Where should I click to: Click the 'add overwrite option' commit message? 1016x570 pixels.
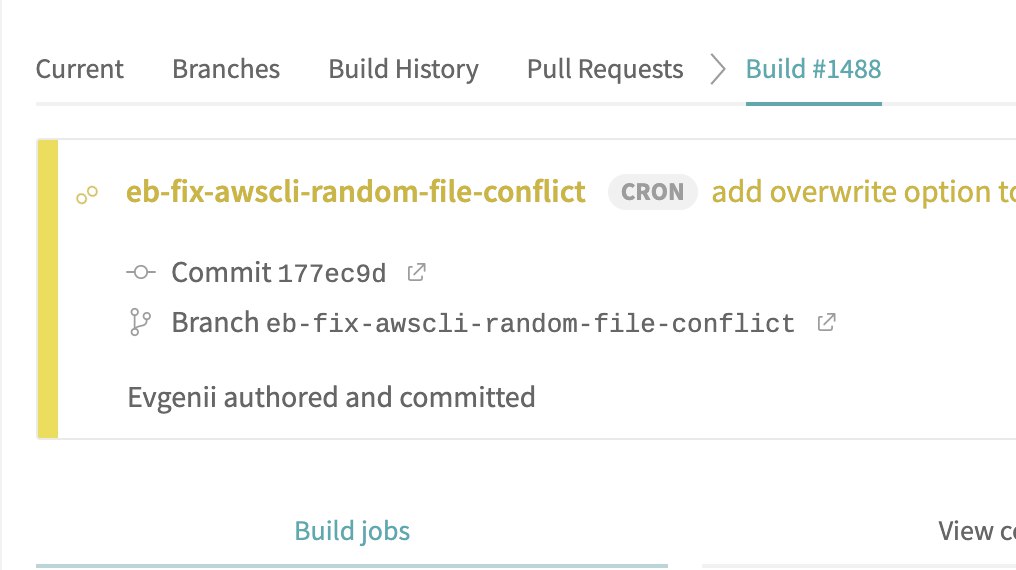864,192
